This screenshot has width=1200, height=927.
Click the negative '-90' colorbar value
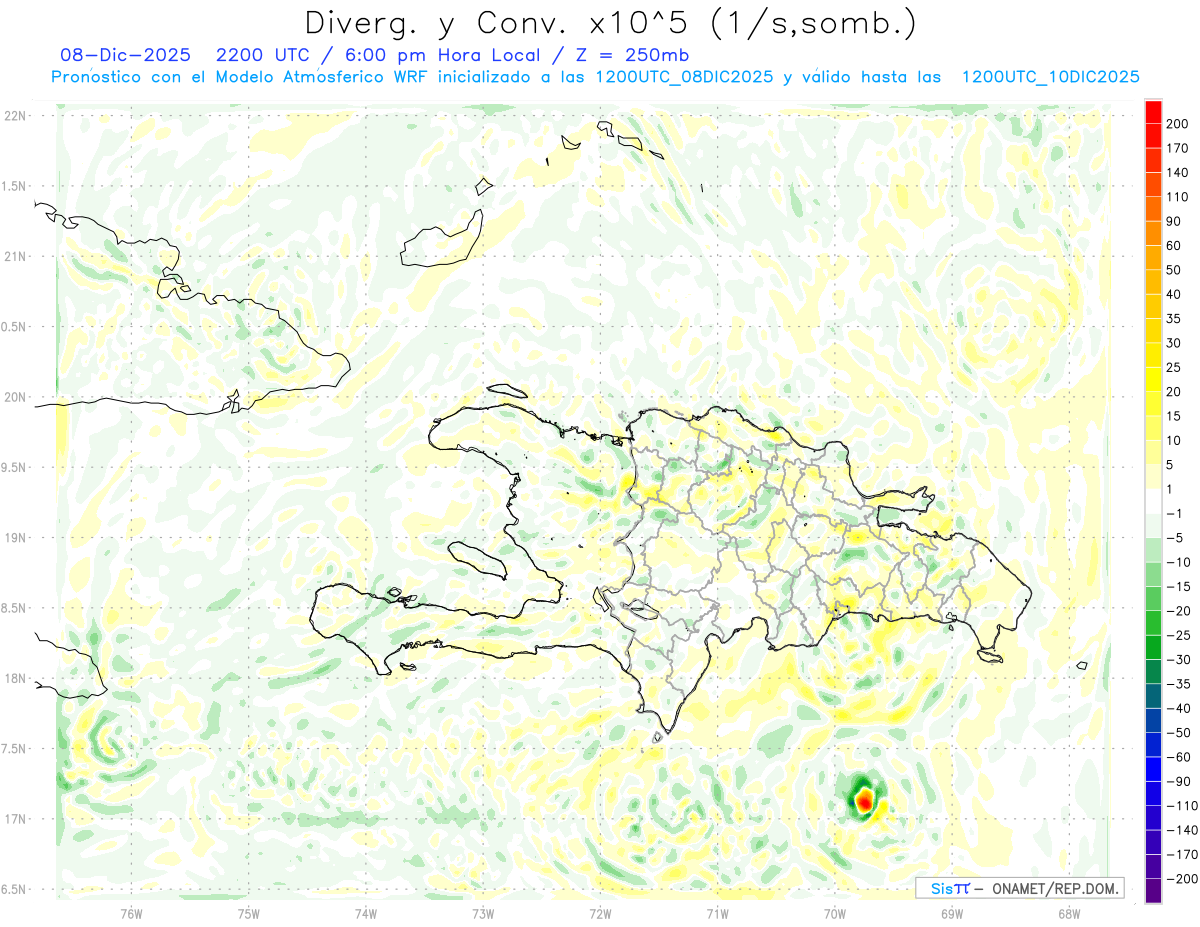pyautogui.click(x=1178, y=782)
